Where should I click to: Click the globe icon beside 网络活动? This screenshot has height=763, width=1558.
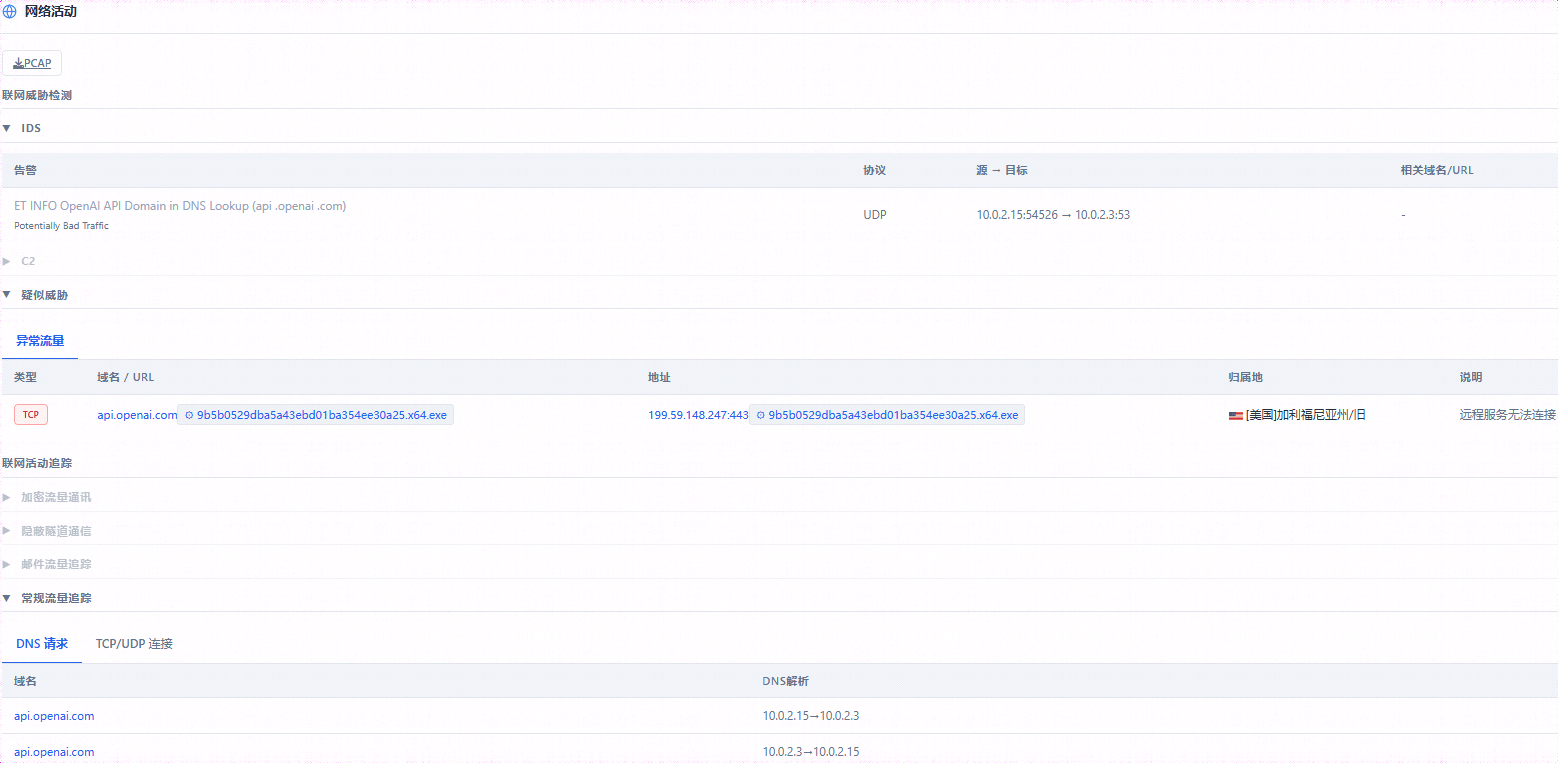pyautogui.click(x=10, y=12)
